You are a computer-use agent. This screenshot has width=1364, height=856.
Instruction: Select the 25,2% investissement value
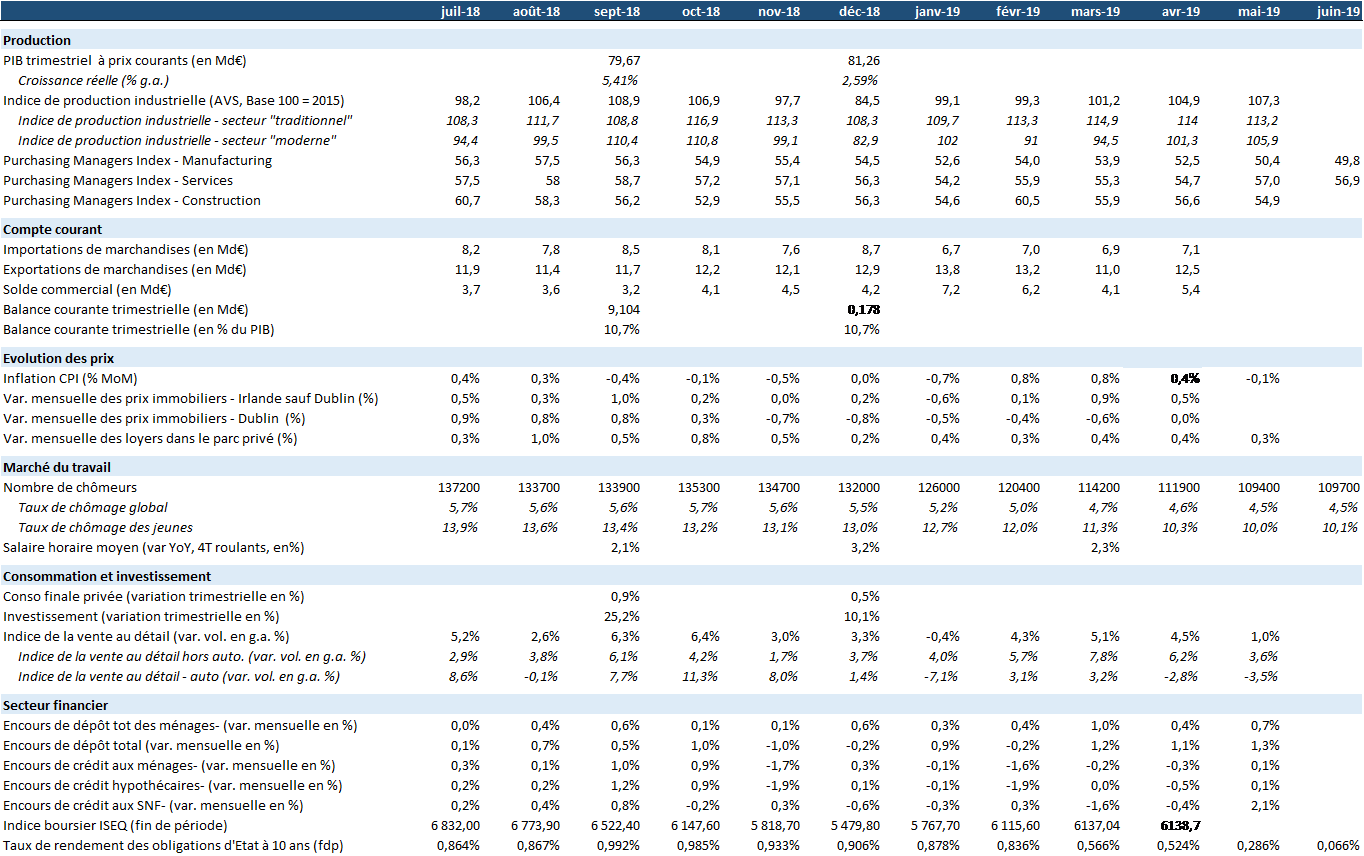621,616
